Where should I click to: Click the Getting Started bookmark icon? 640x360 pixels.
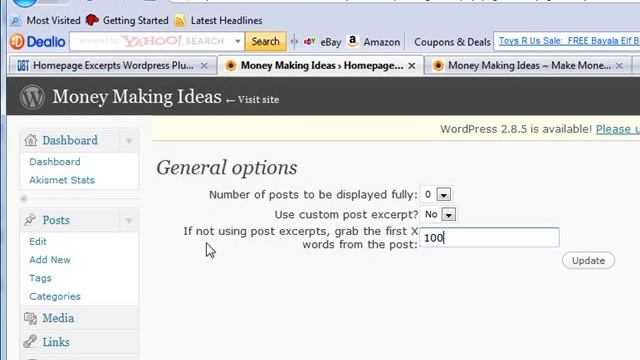pos(92,20)
